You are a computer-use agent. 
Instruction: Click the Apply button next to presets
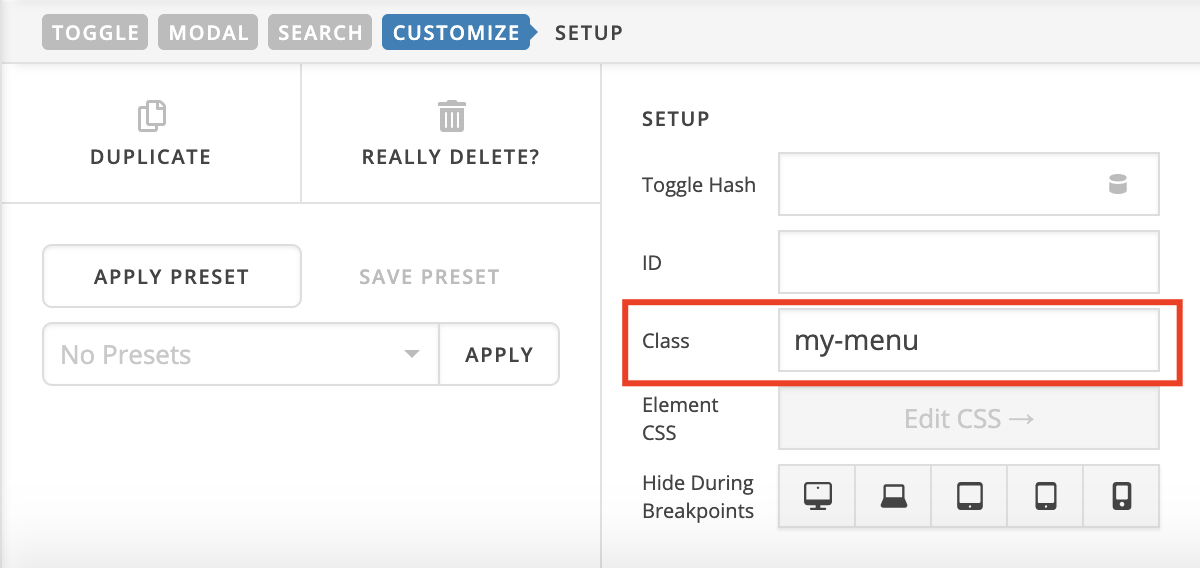(499, 354)
